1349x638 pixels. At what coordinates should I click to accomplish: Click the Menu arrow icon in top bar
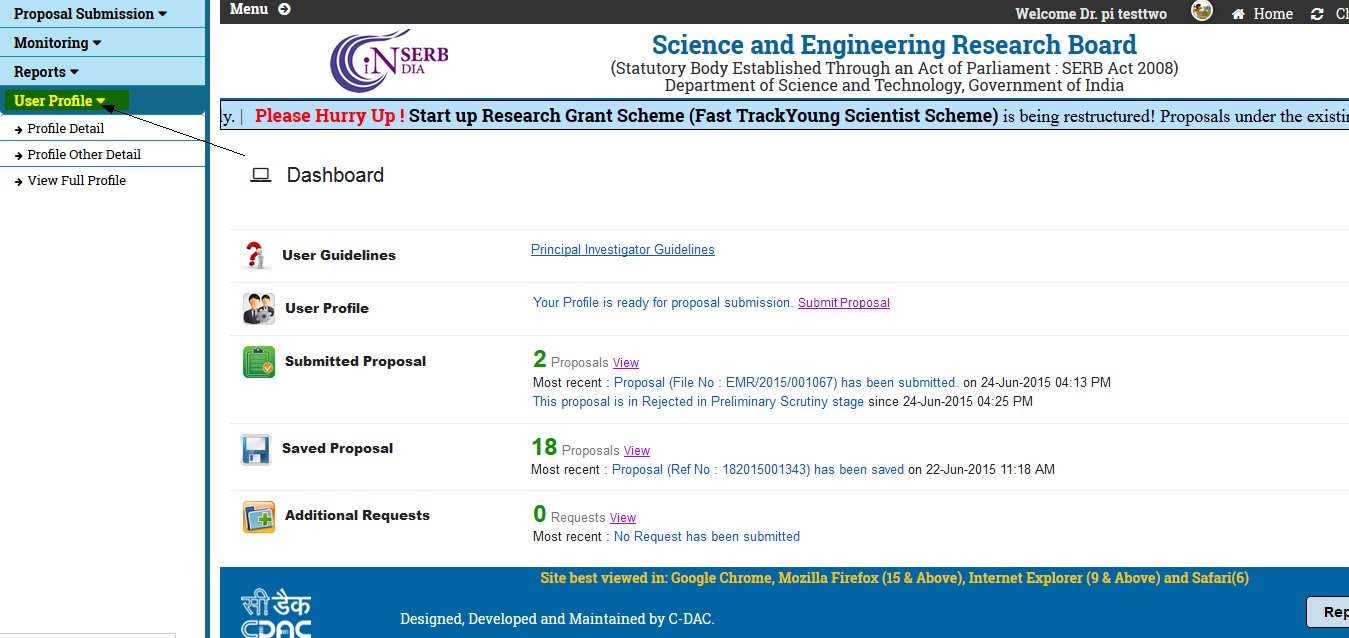pos(284,9)
